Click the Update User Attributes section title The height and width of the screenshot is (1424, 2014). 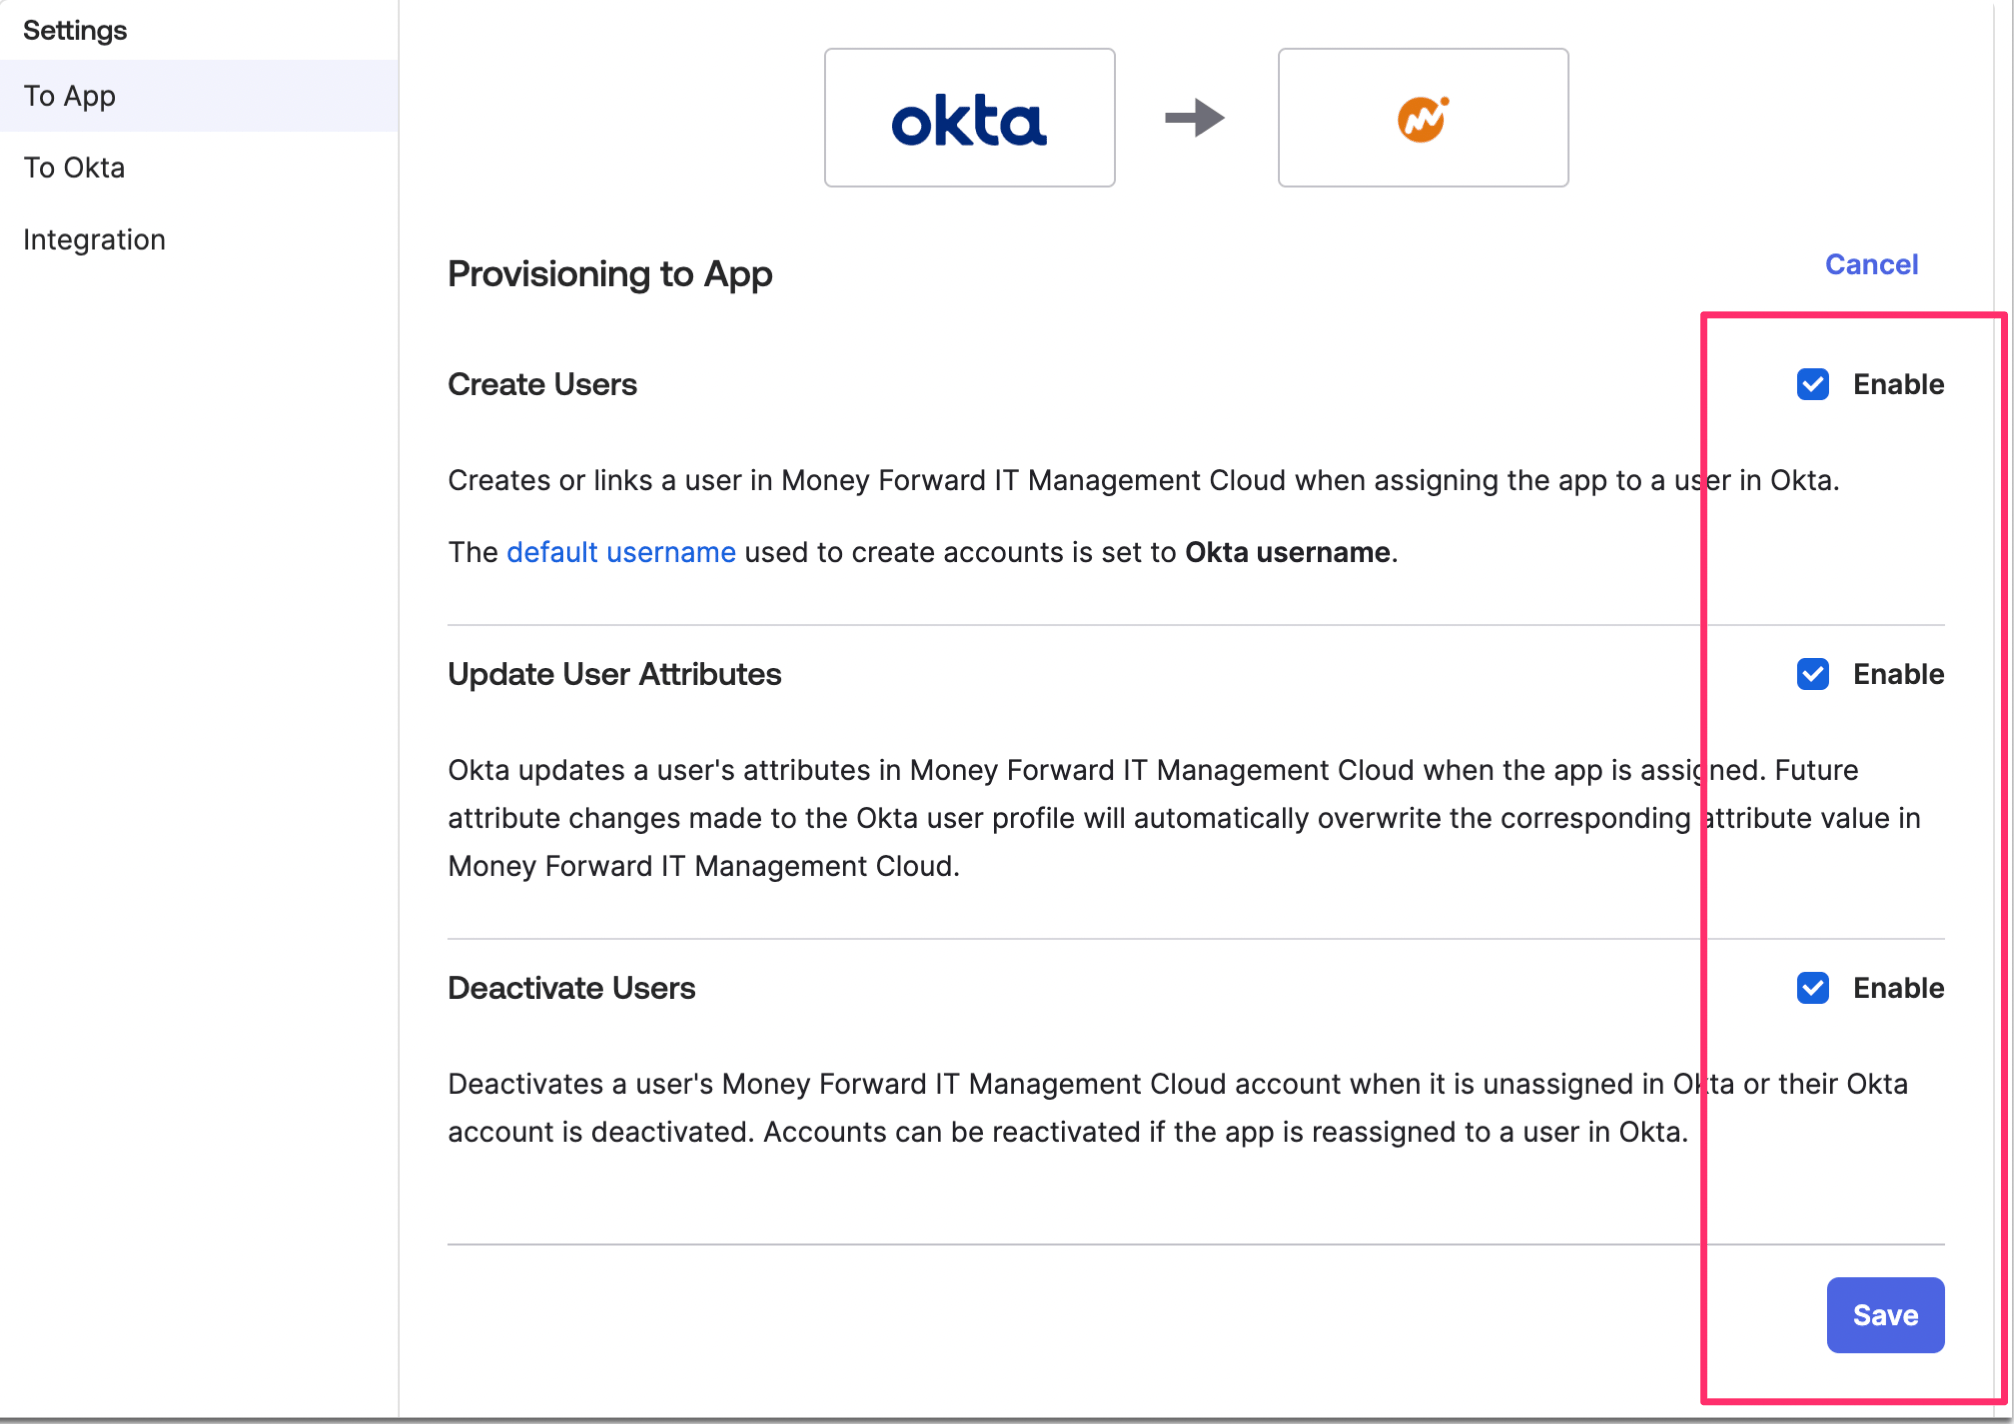[614, 674]
